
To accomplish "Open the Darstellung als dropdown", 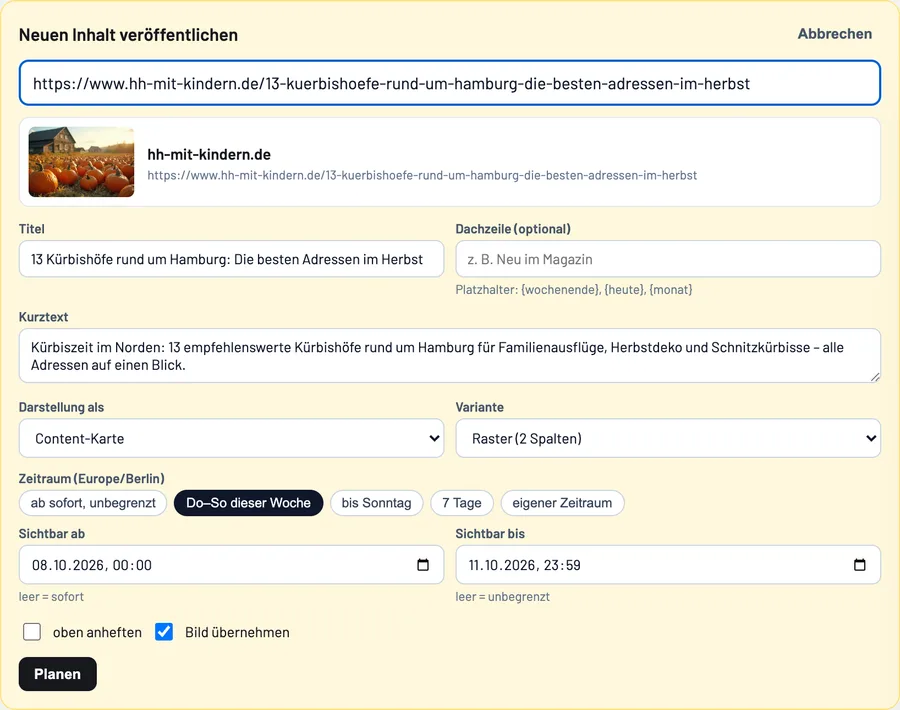I will 231,439.
